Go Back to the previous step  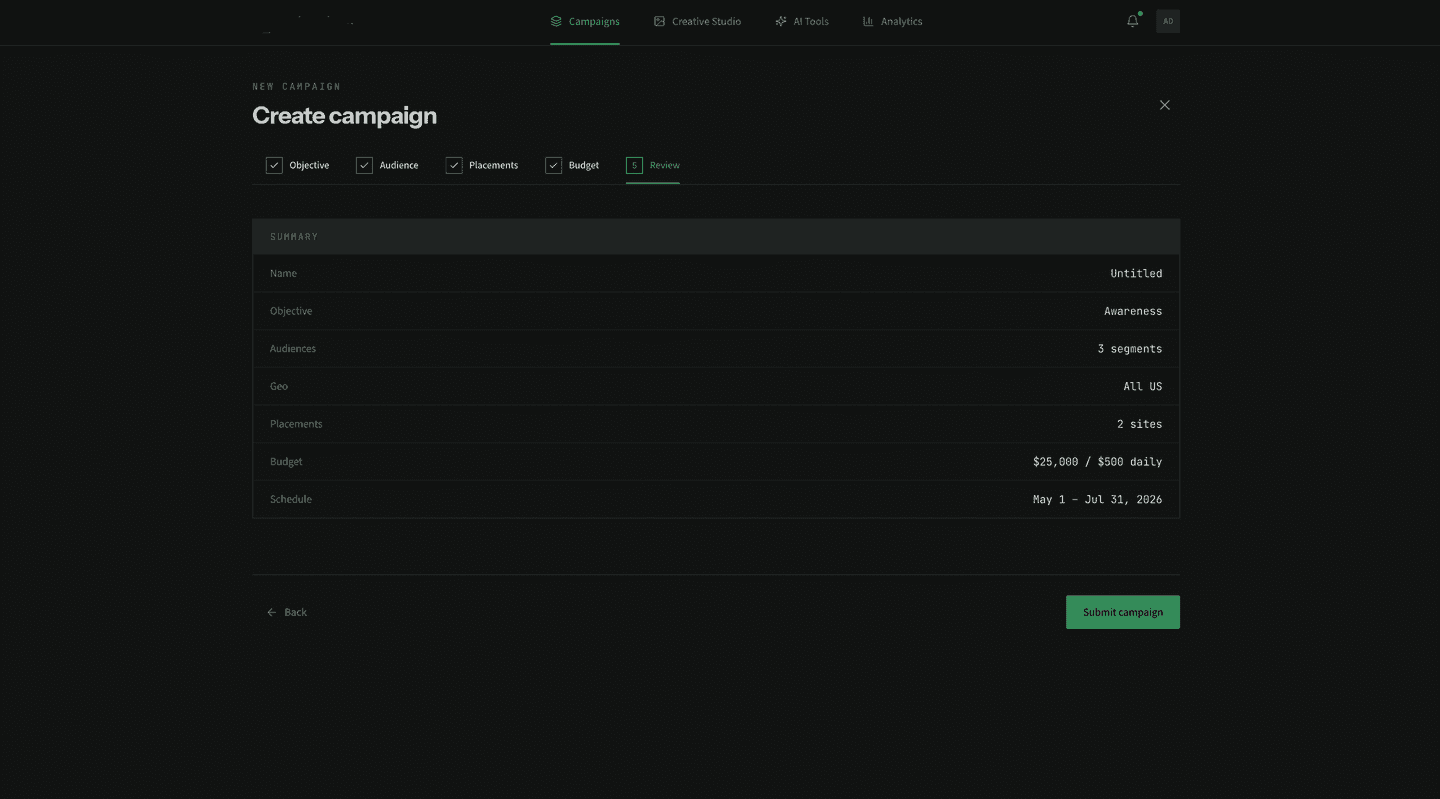287,611
